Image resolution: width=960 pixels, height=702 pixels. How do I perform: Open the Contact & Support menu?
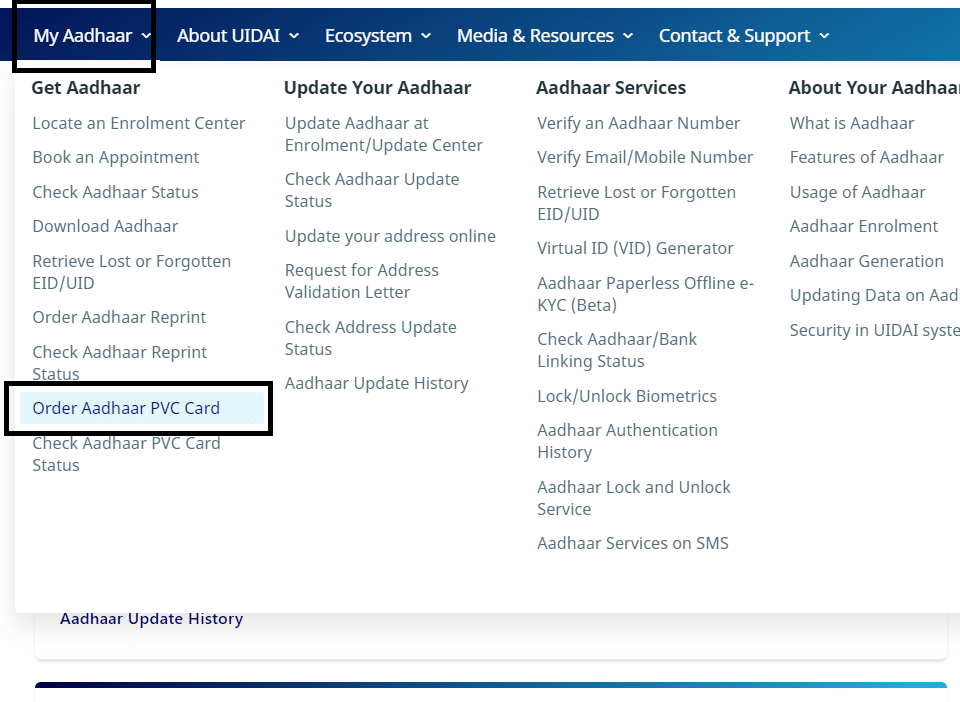pos(743,36)
